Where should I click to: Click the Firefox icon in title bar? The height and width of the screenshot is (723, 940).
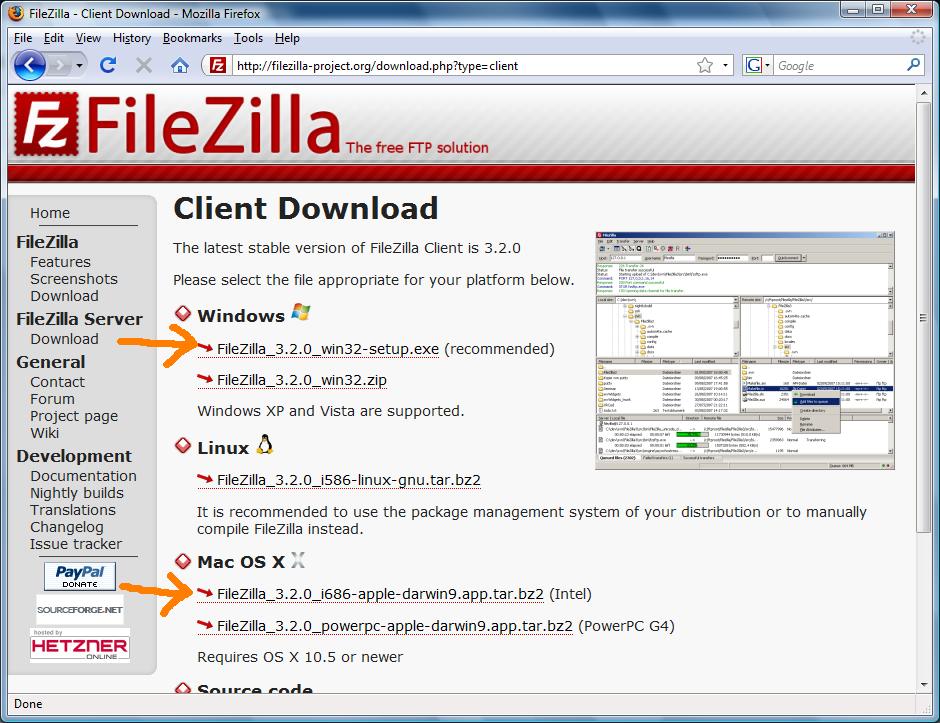[16, 13]
